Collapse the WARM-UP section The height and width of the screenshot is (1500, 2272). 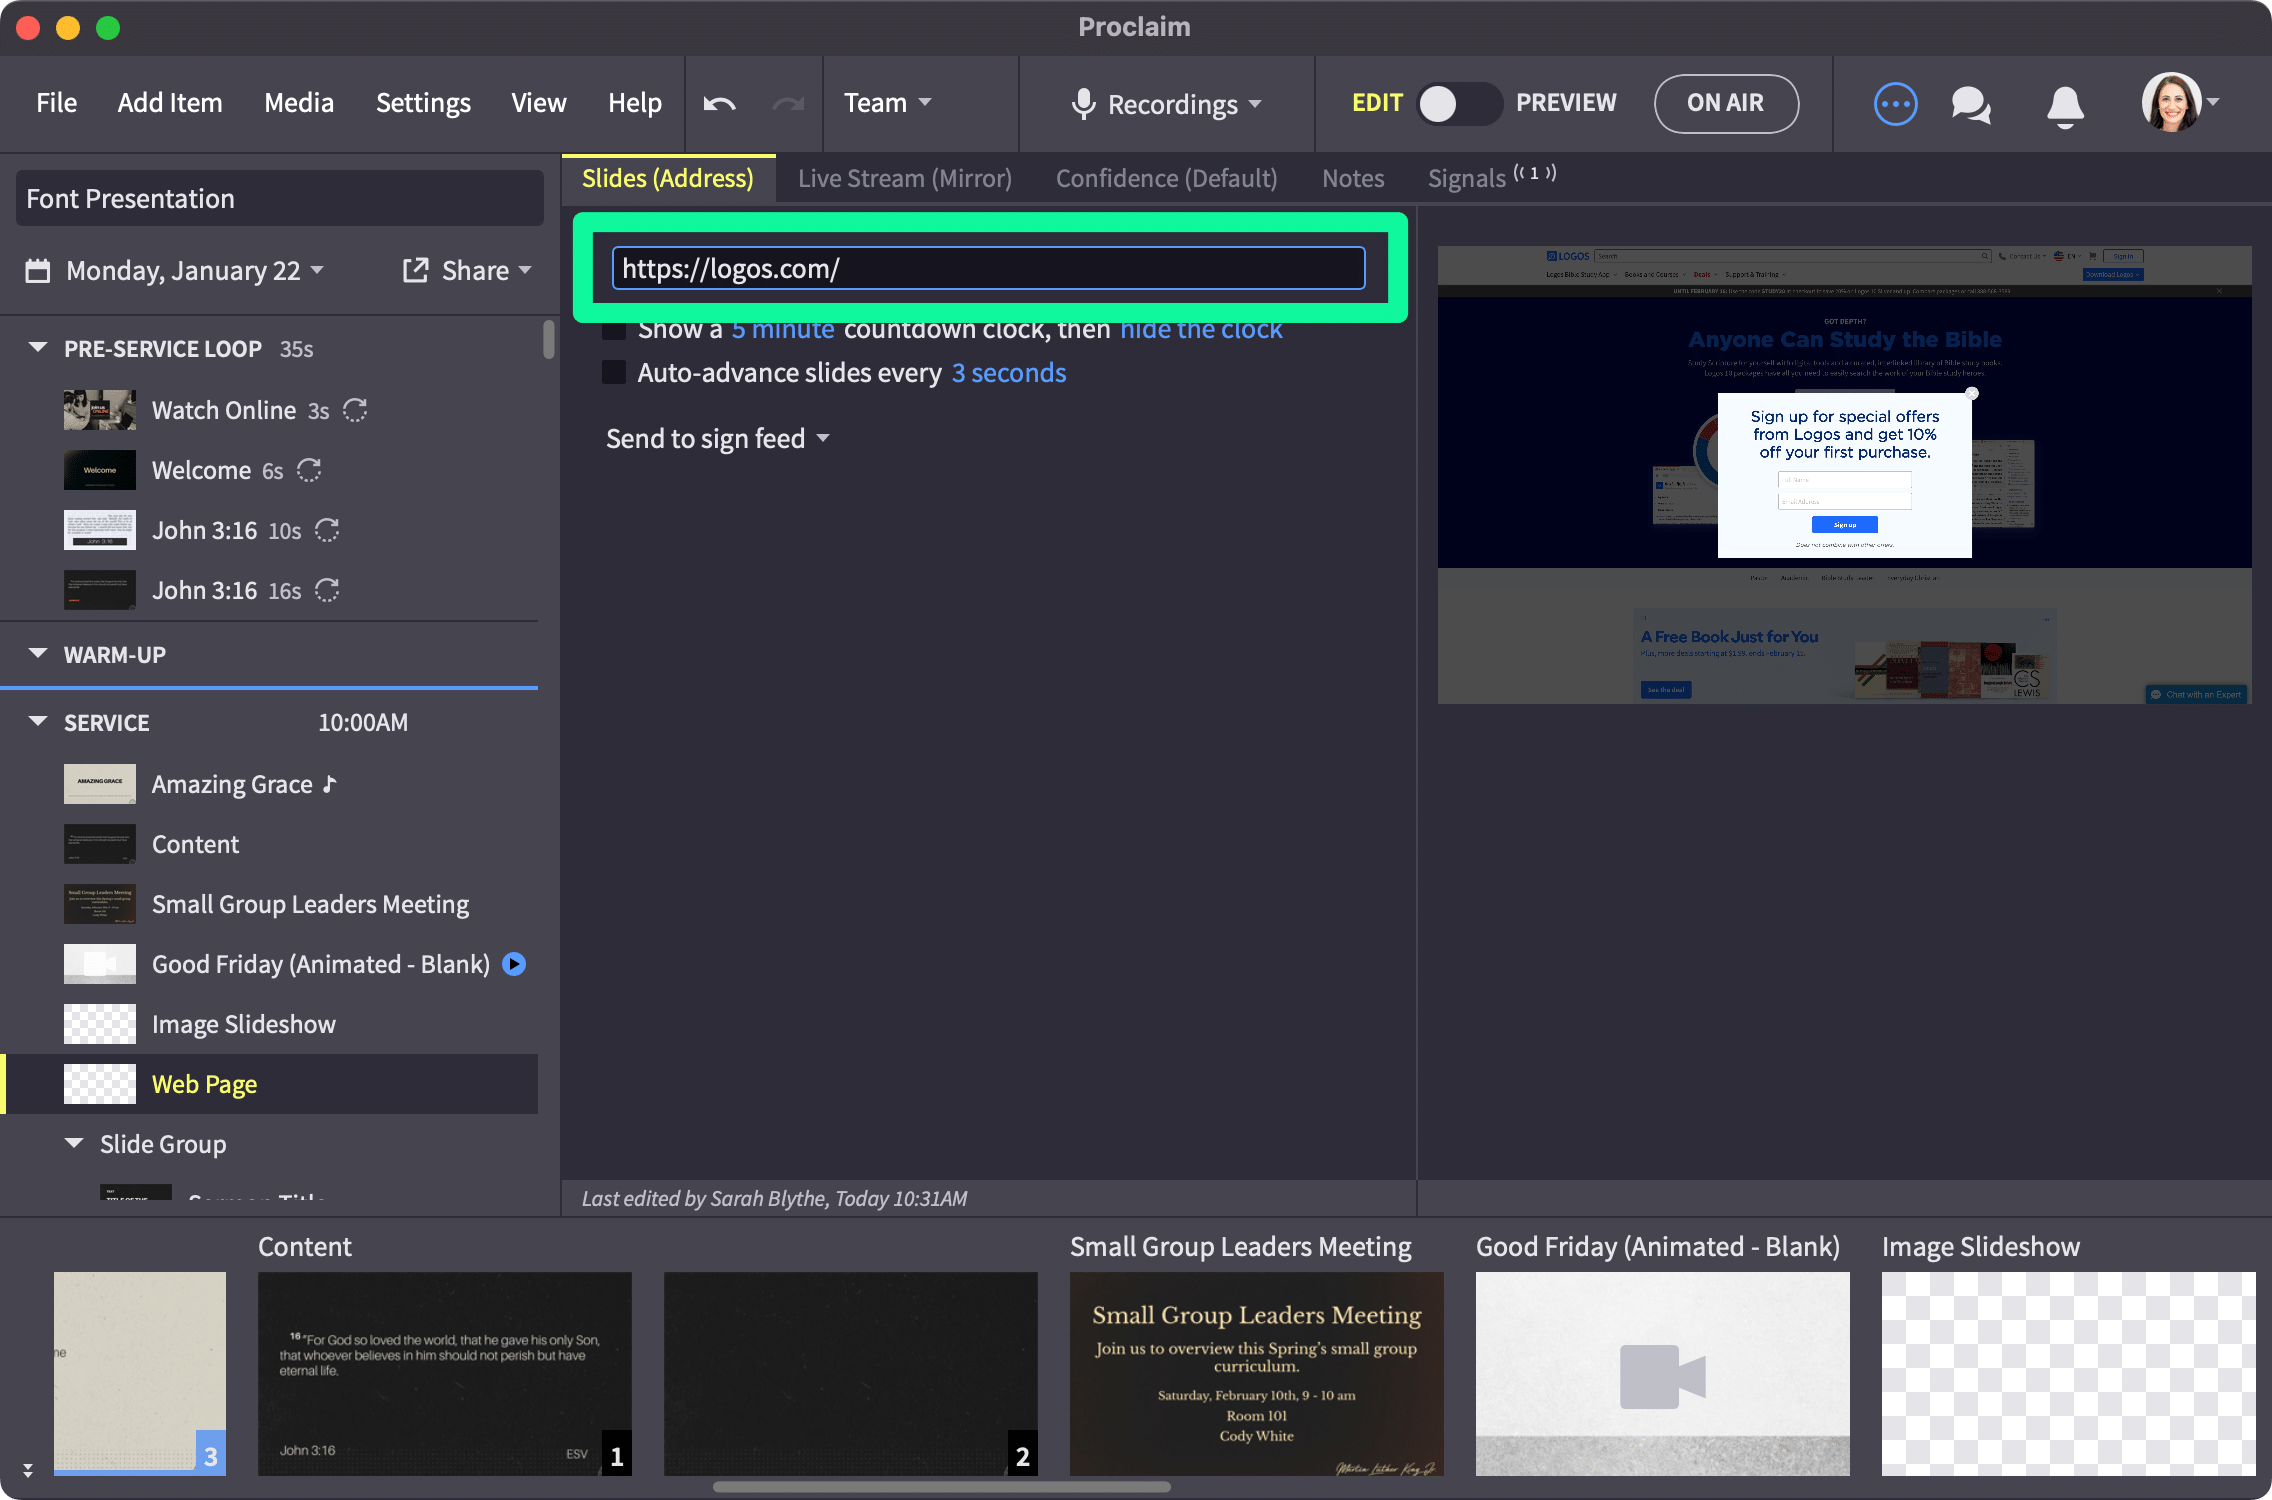click(x=38, y=654)
